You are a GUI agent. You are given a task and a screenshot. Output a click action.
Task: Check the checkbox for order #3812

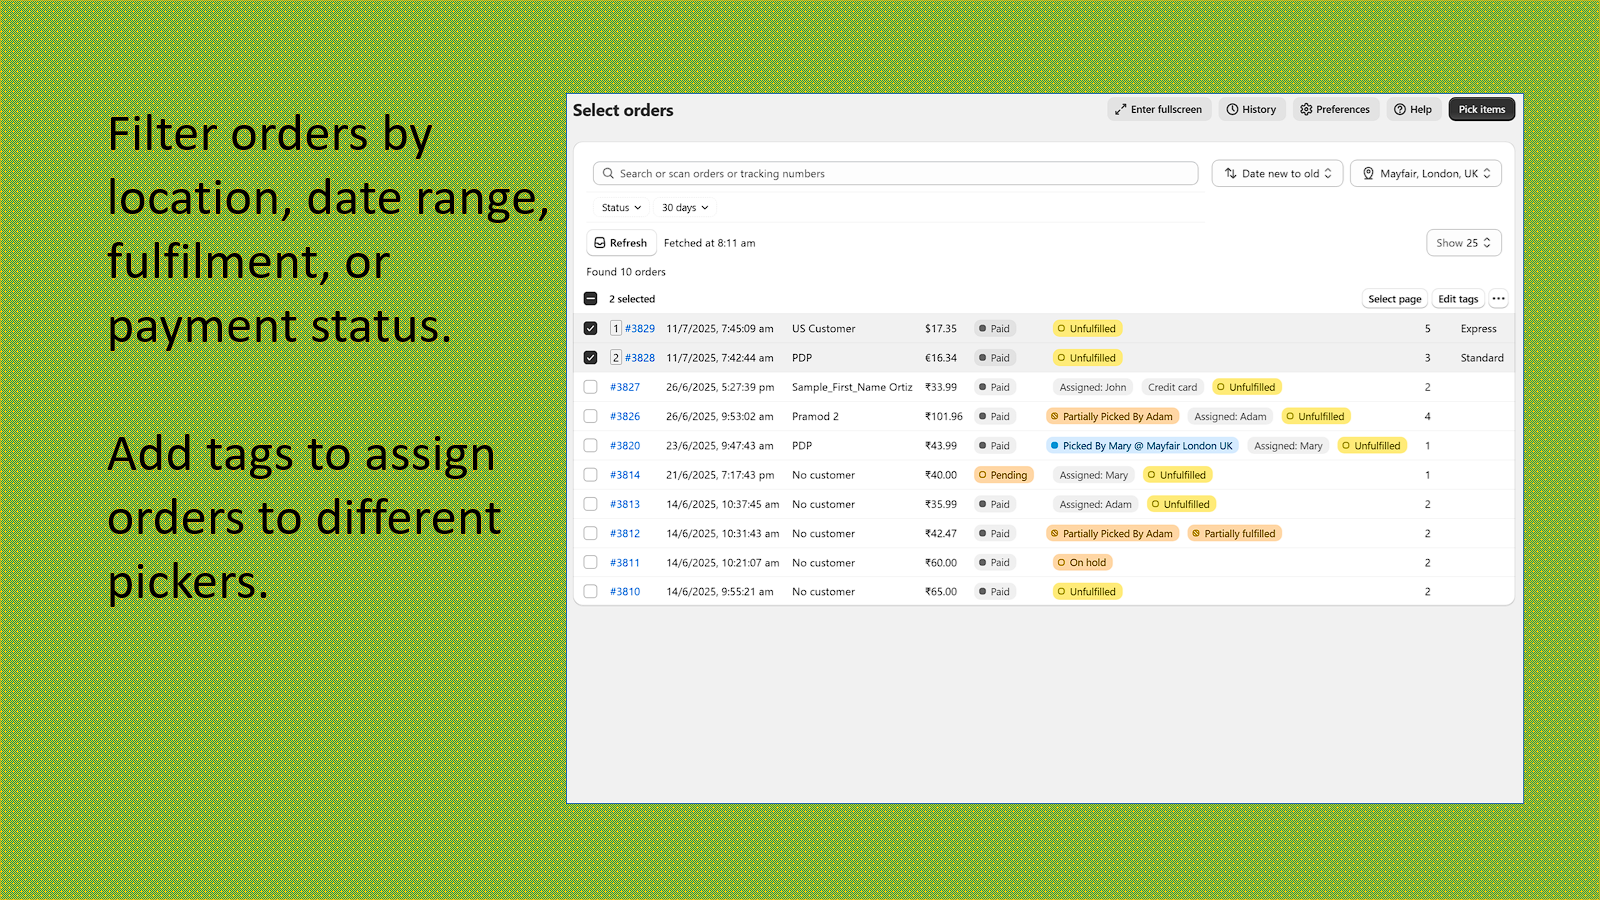point(590,534)
